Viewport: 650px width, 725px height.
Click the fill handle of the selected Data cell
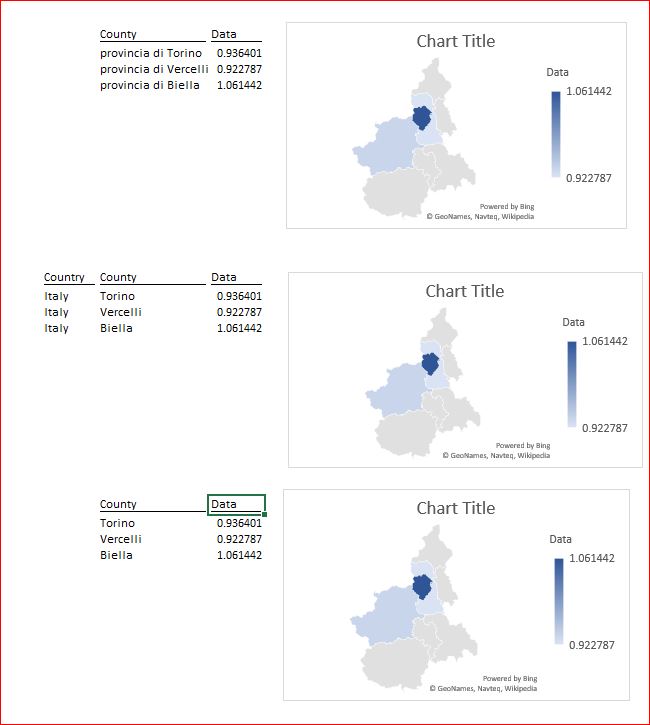coord(264,514)
